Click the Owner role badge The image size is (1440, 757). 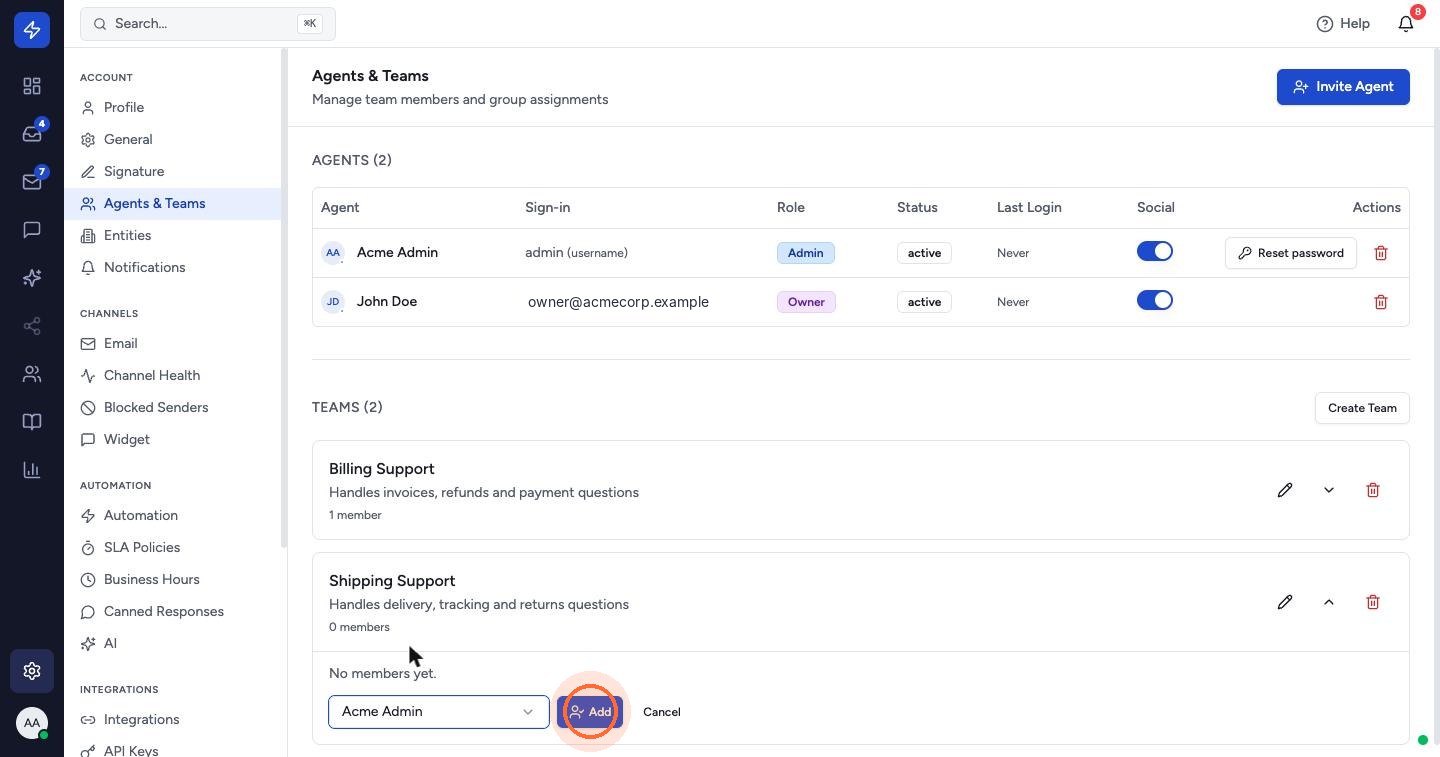[806, 302]
